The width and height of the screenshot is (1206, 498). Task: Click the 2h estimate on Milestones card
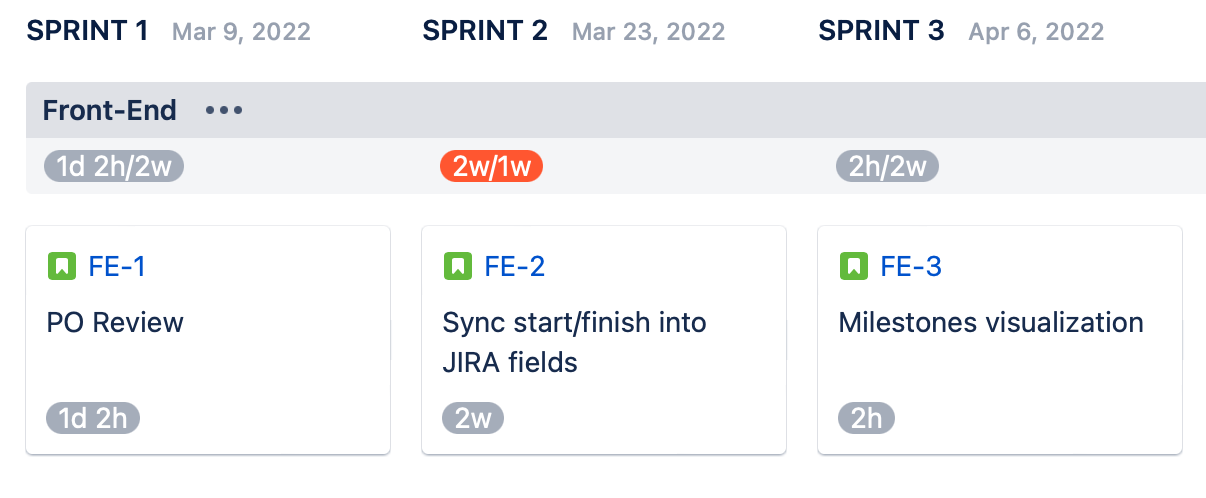(866, 418)
